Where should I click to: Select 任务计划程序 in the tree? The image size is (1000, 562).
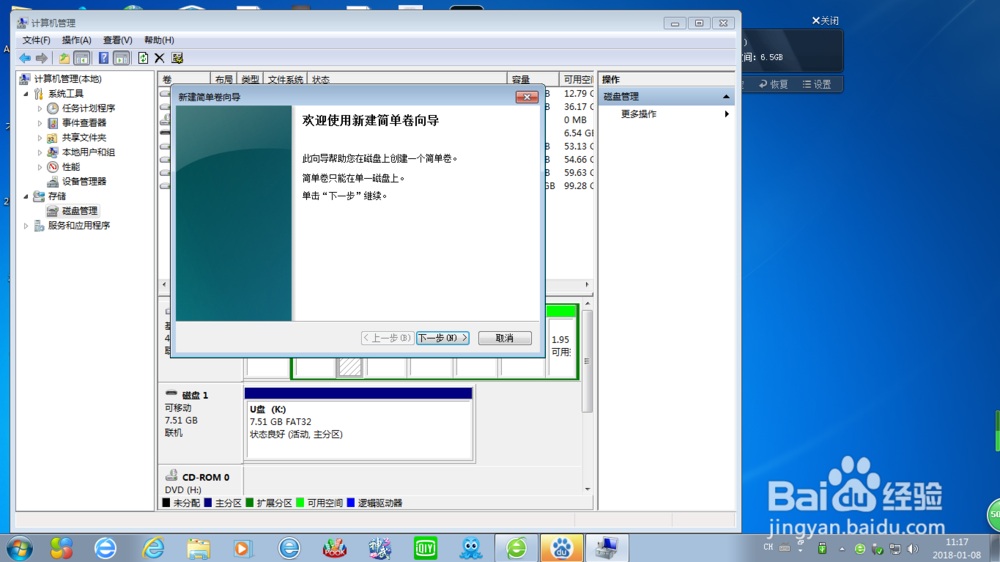point(89,108)
